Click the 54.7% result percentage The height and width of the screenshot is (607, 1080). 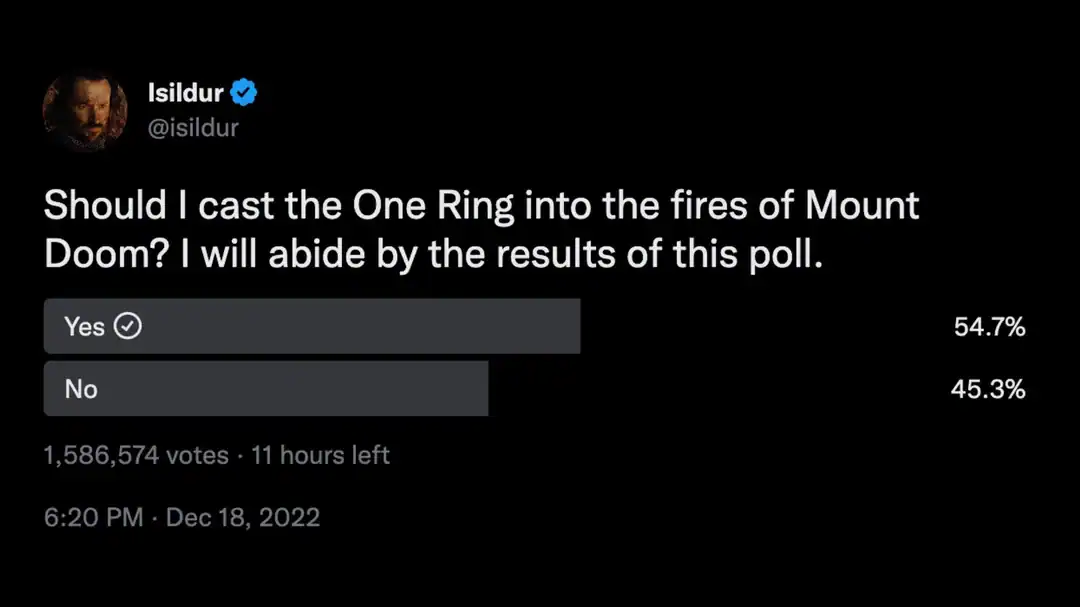989,327
